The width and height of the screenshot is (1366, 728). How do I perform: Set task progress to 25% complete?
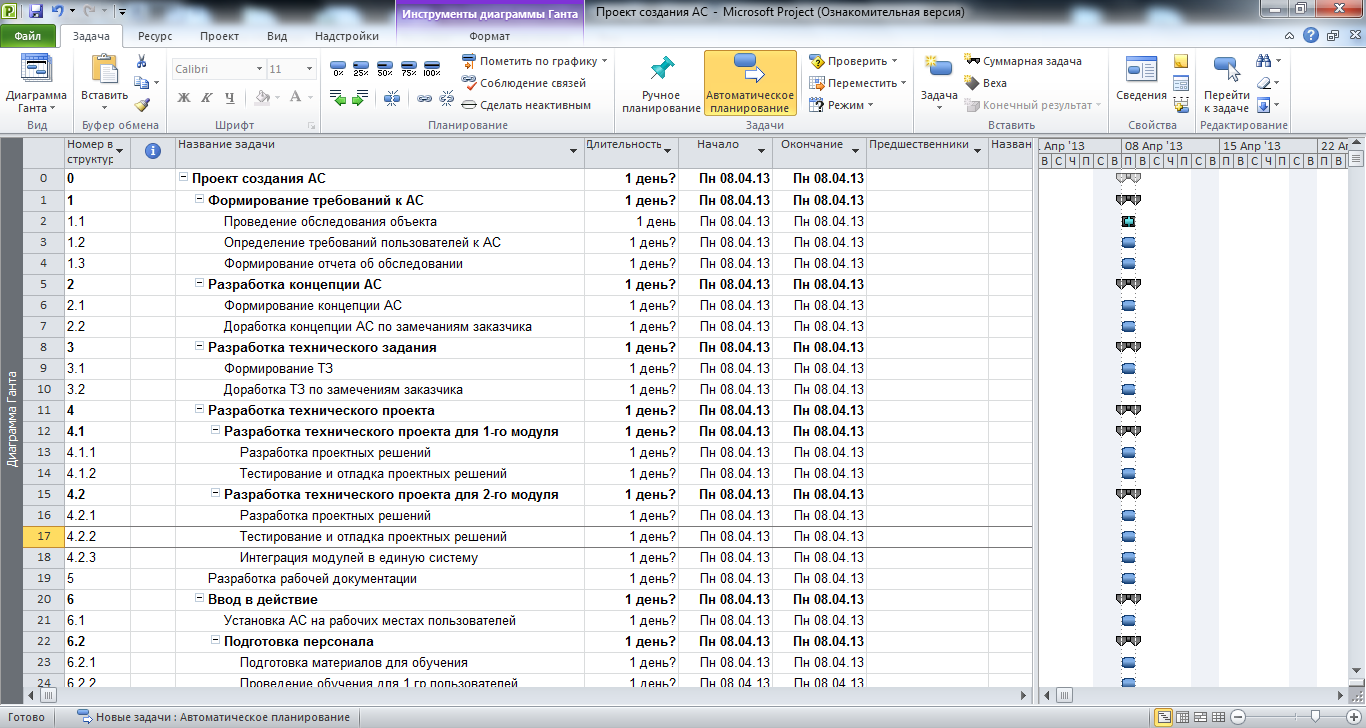click(x=361, y=69)
